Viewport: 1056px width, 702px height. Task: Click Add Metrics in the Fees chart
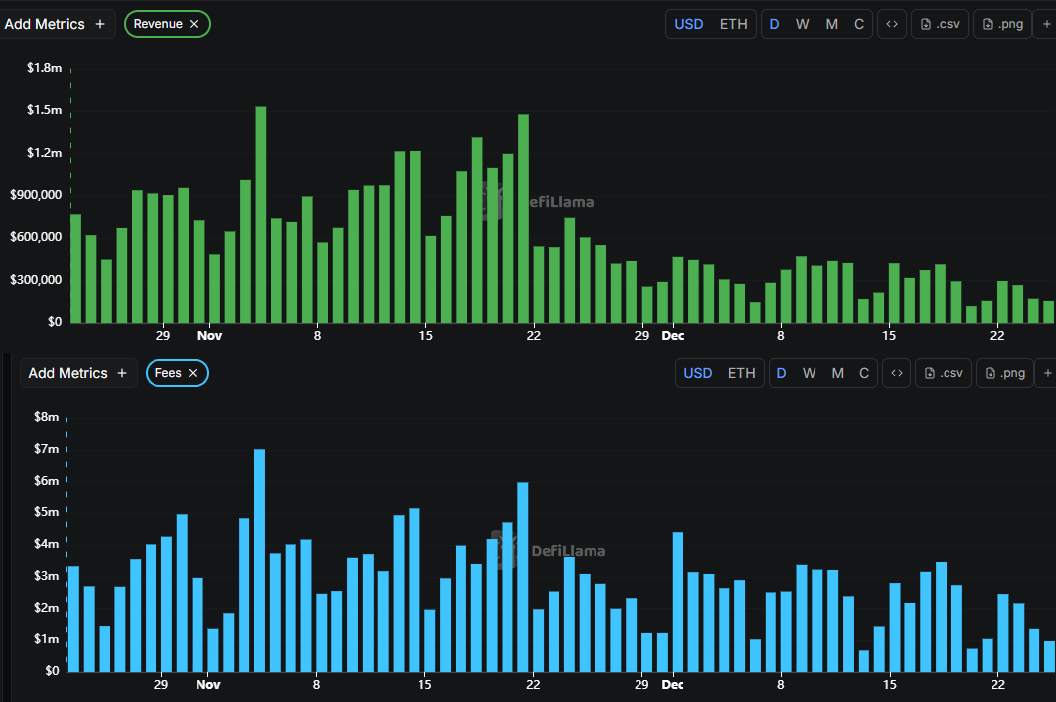(78, 373)
